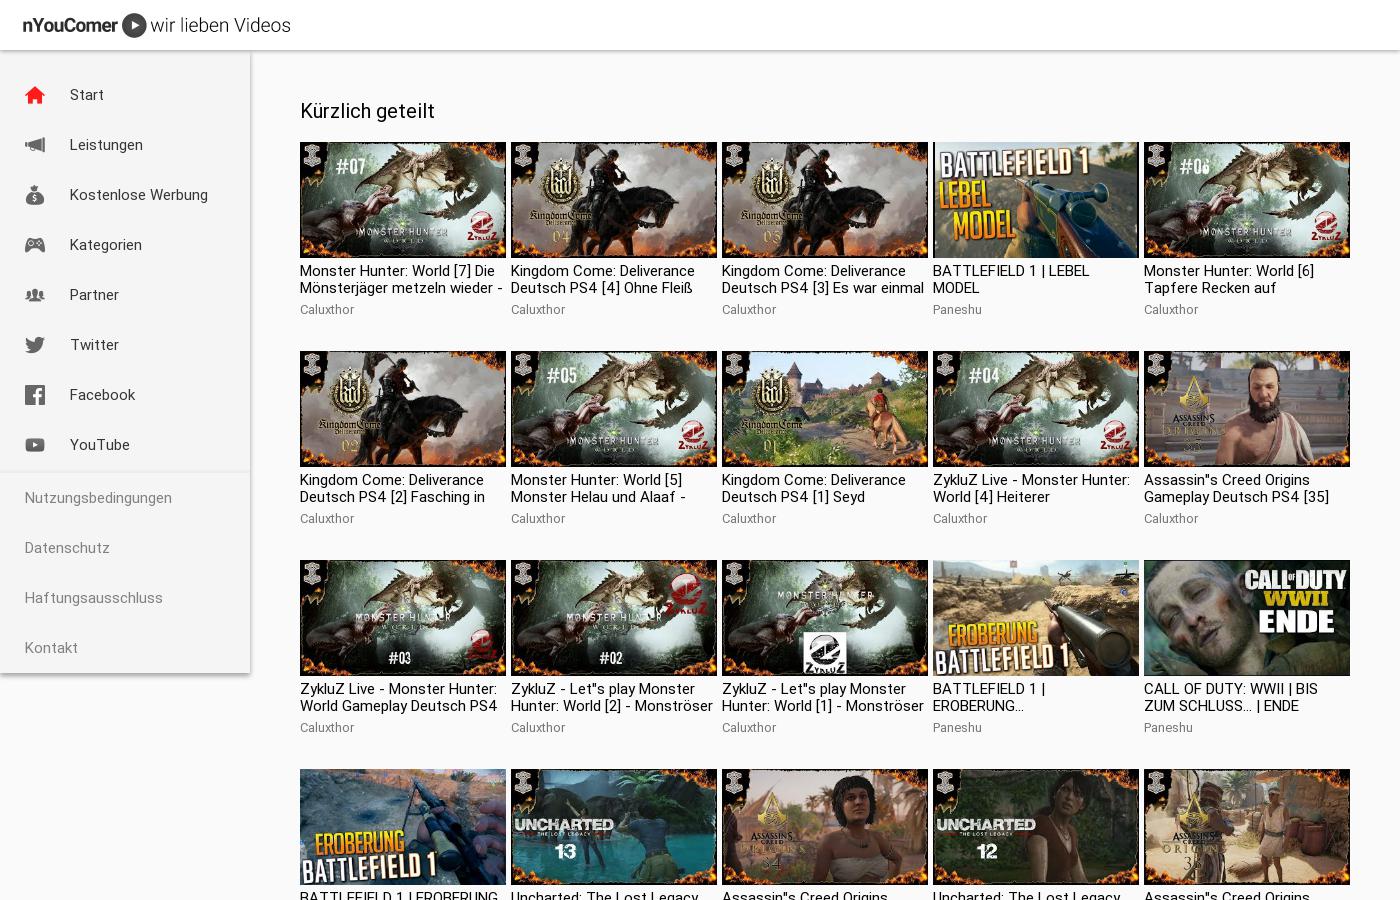Image resolution: width=1400 pixels, height=900 pixels.
Task: Click the YouTube play icon in sidebar
Action: tap(35, 445)
